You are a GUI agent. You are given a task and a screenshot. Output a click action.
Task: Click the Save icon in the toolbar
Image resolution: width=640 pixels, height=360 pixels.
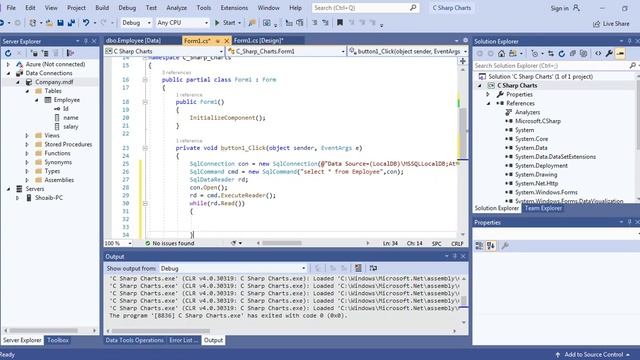pos(60,23)
